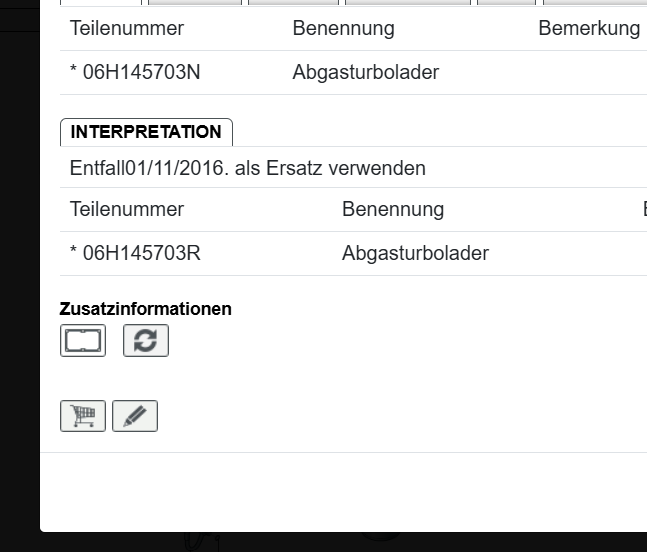Select the INTERPRETATION tab
Viewport: 647px width, 552px height.
point(146,132)
